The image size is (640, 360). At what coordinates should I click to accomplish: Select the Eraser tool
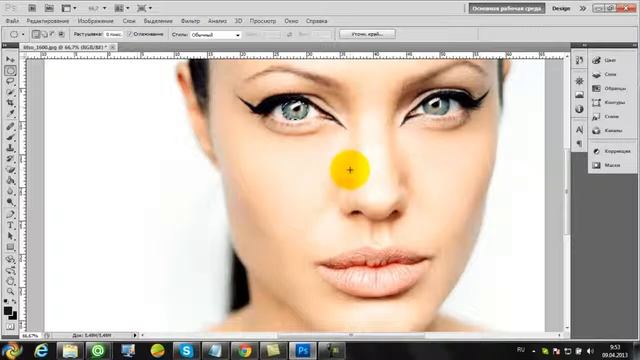click(x=10, y=169)
